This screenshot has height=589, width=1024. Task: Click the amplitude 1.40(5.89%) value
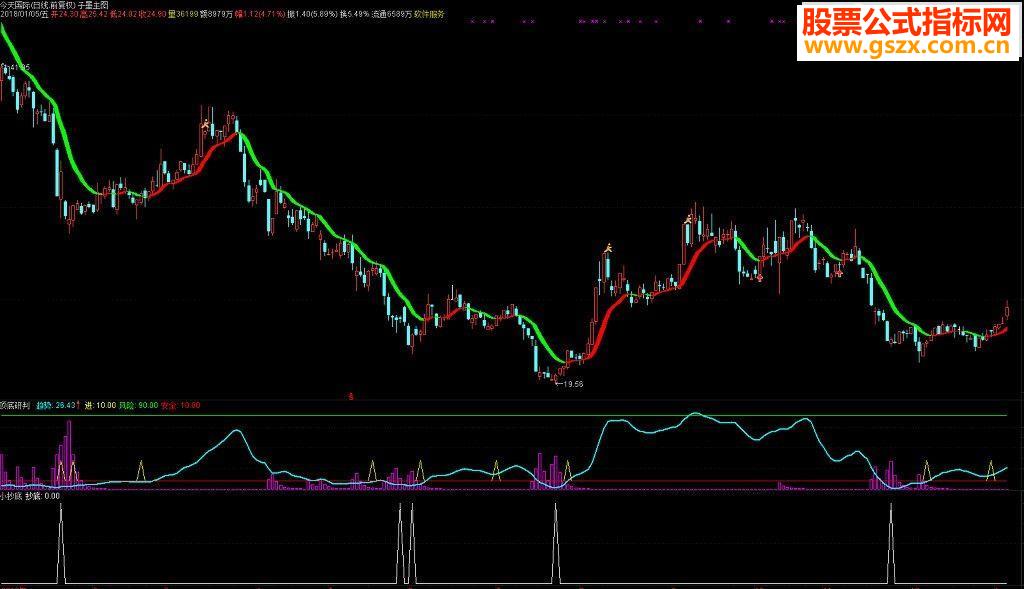pyautogui.click(x=312, y=14)
